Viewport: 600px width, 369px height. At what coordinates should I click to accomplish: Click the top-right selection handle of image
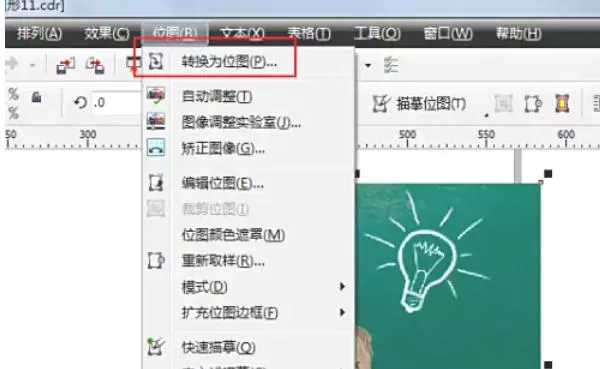tap(548, 174)
